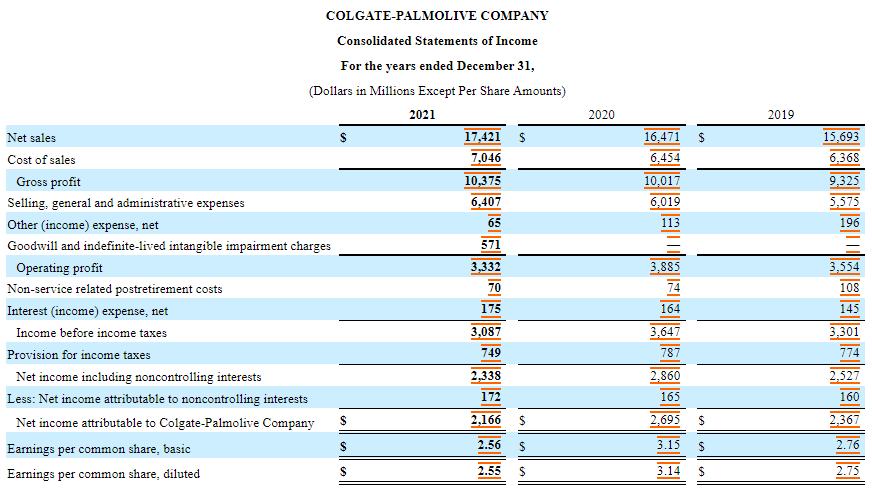Click Colgate-Palmolive net income 2,695
Image resolution: width=872 pixels, height=492 pixels.
pos(665,420)
